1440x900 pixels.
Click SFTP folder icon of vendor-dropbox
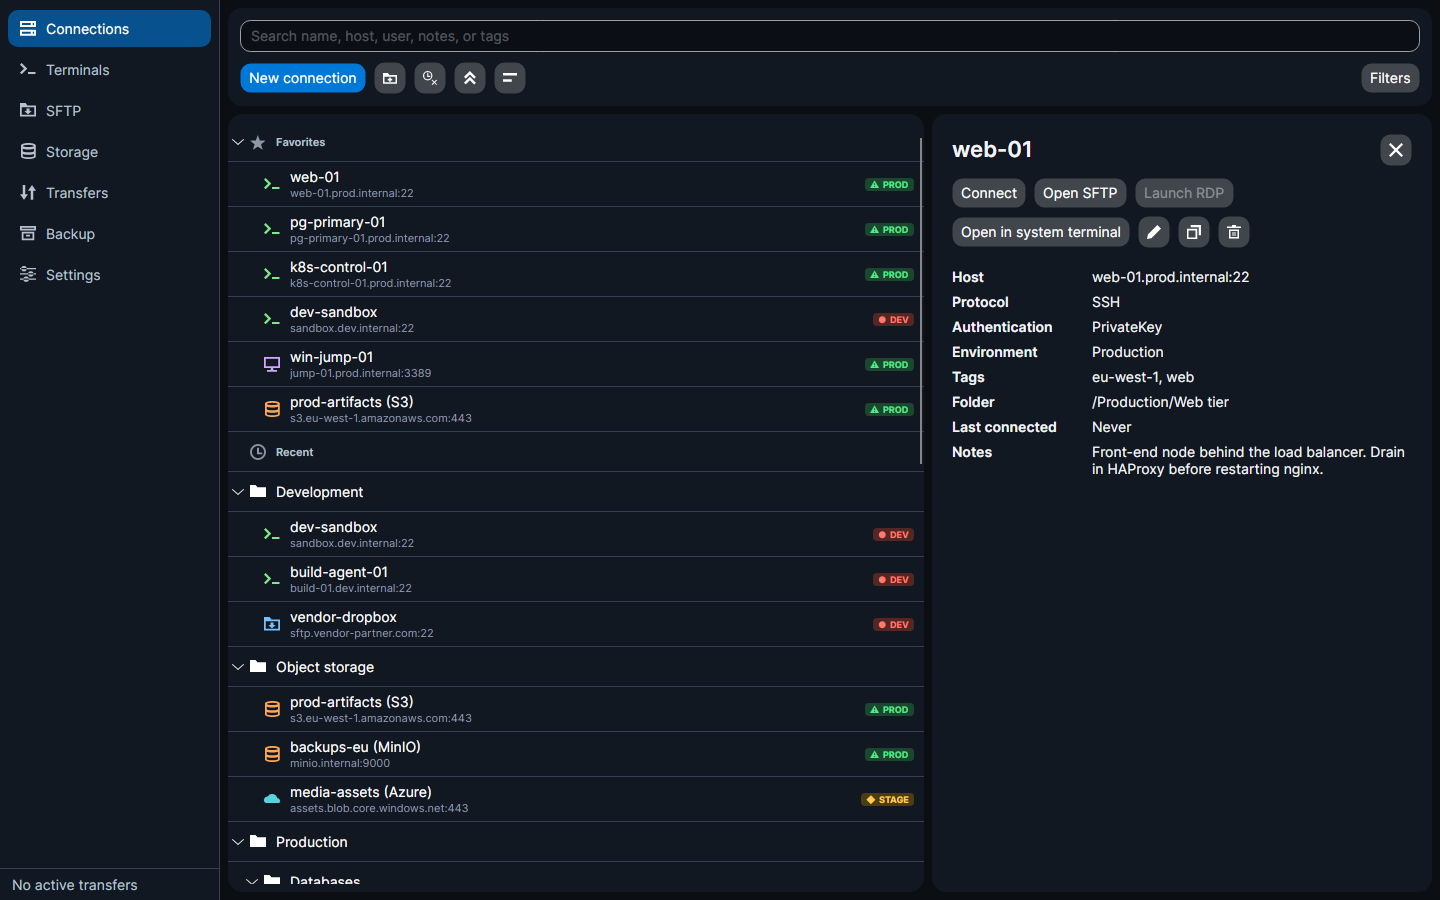coord(271,624)
